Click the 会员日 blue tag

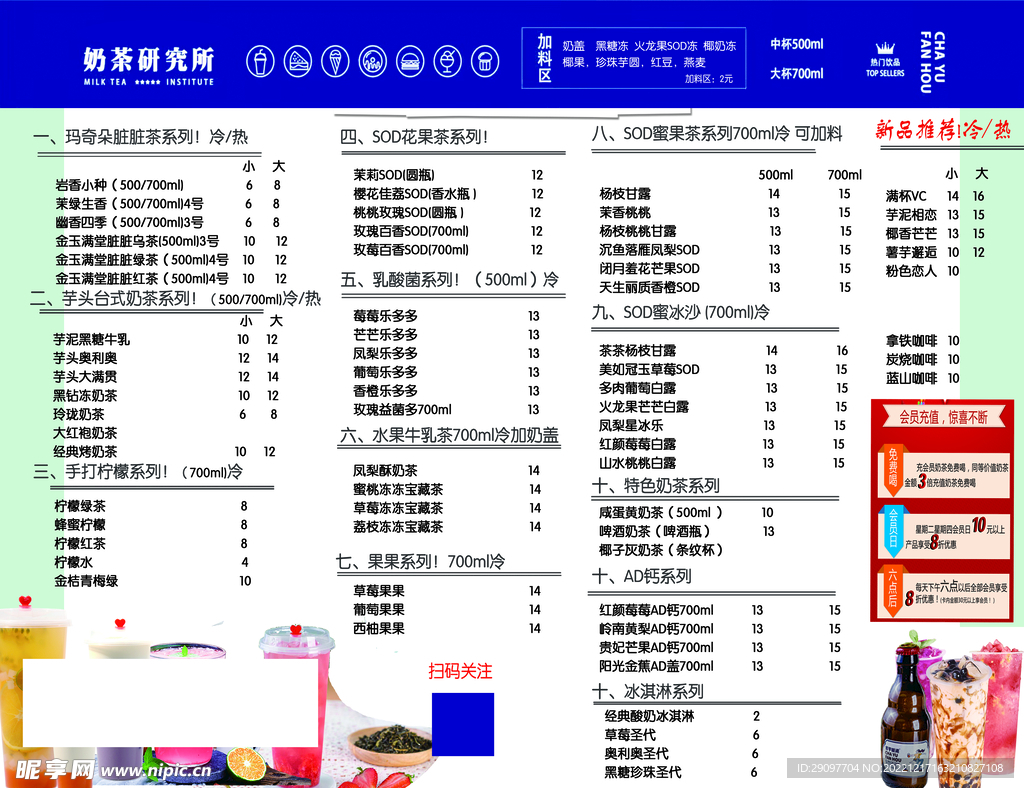[892, 531]
